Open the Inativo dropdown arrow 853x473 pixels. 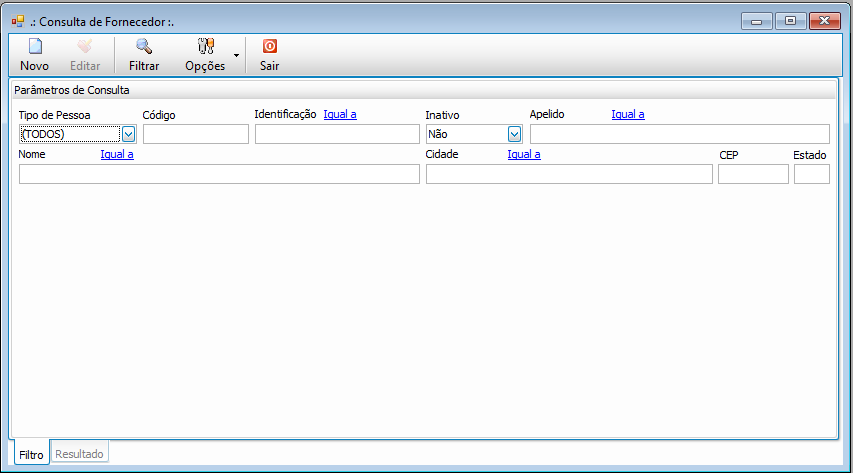[x=514, y=134]
